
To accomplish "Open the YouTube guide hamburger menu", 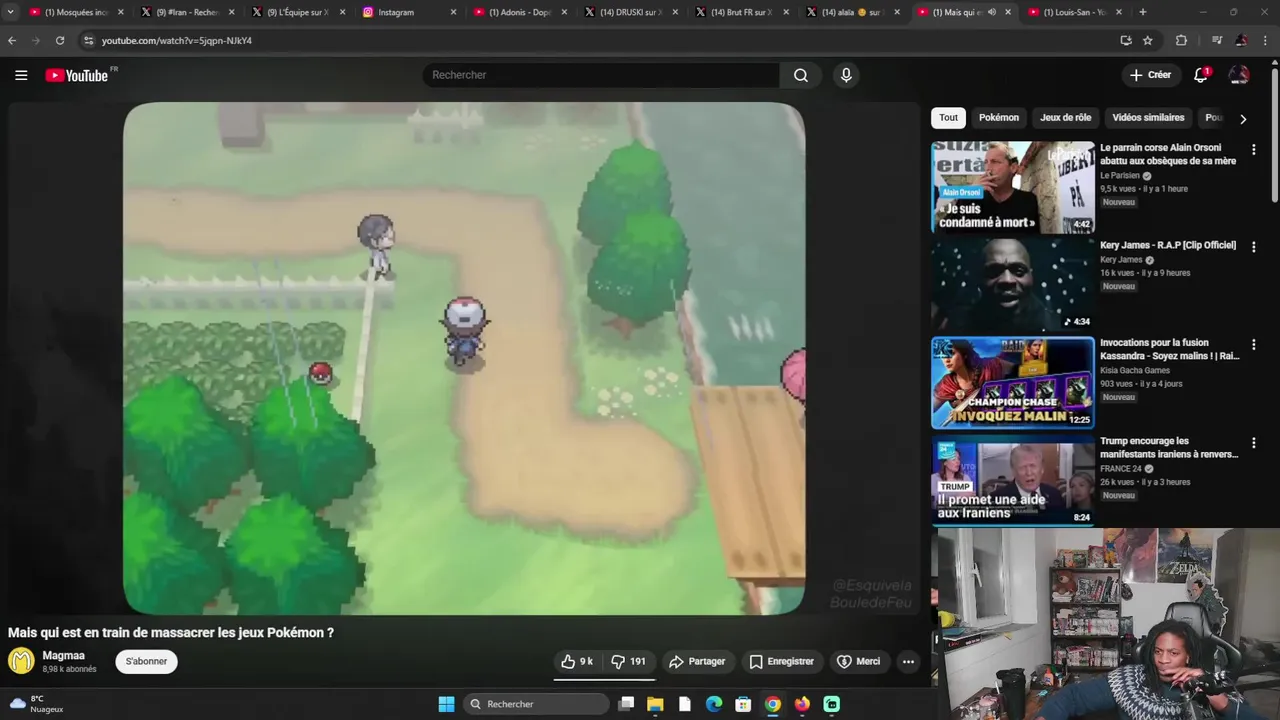I will pos(21,75).
